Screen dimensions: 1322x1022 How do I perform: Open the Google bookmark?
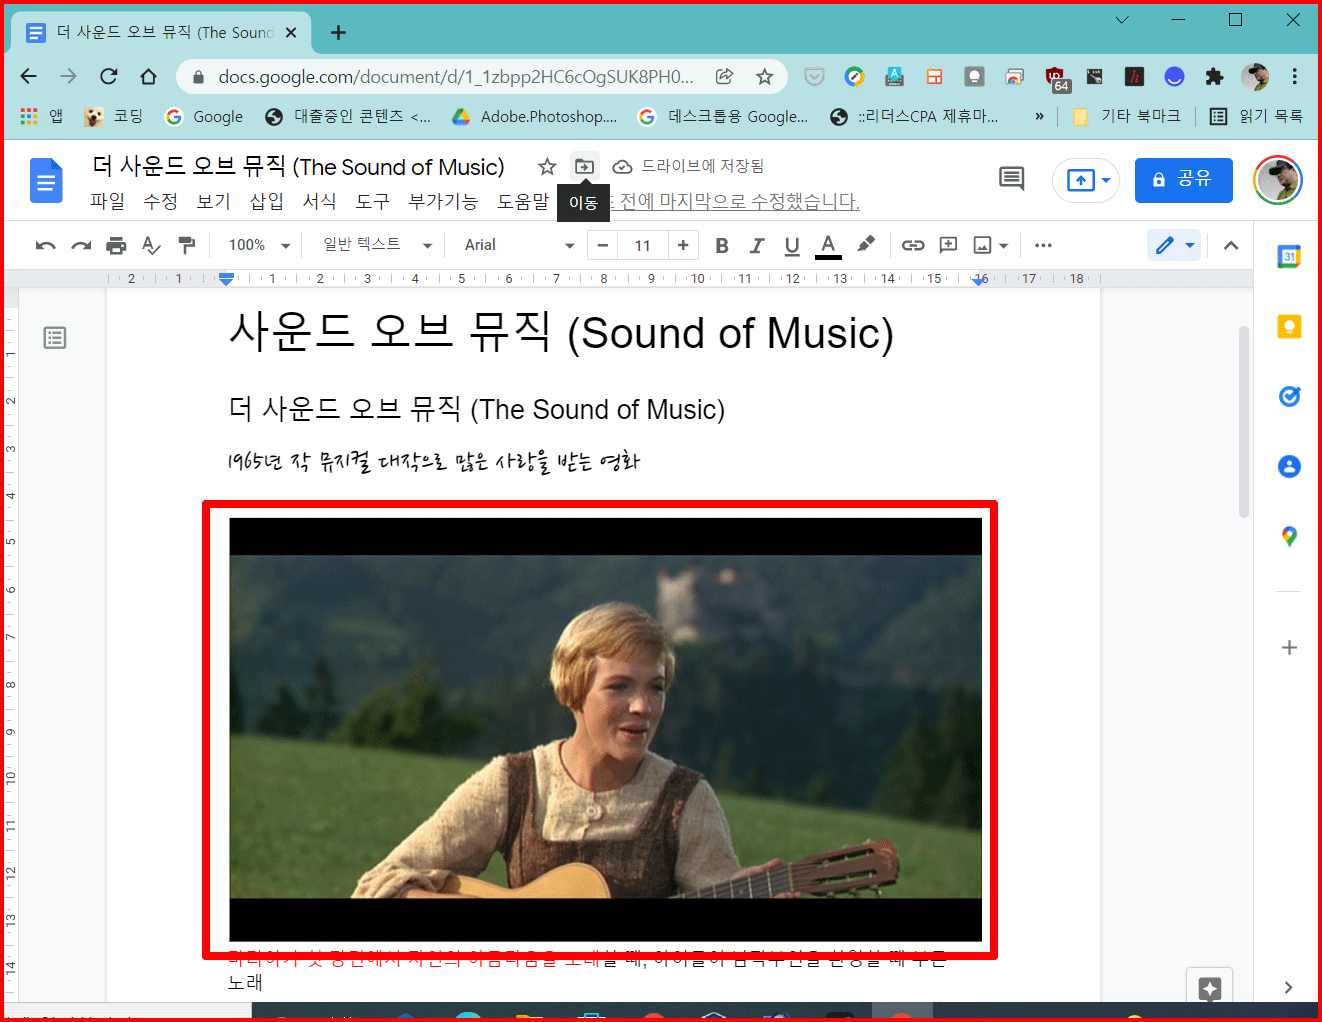[204, 117]
